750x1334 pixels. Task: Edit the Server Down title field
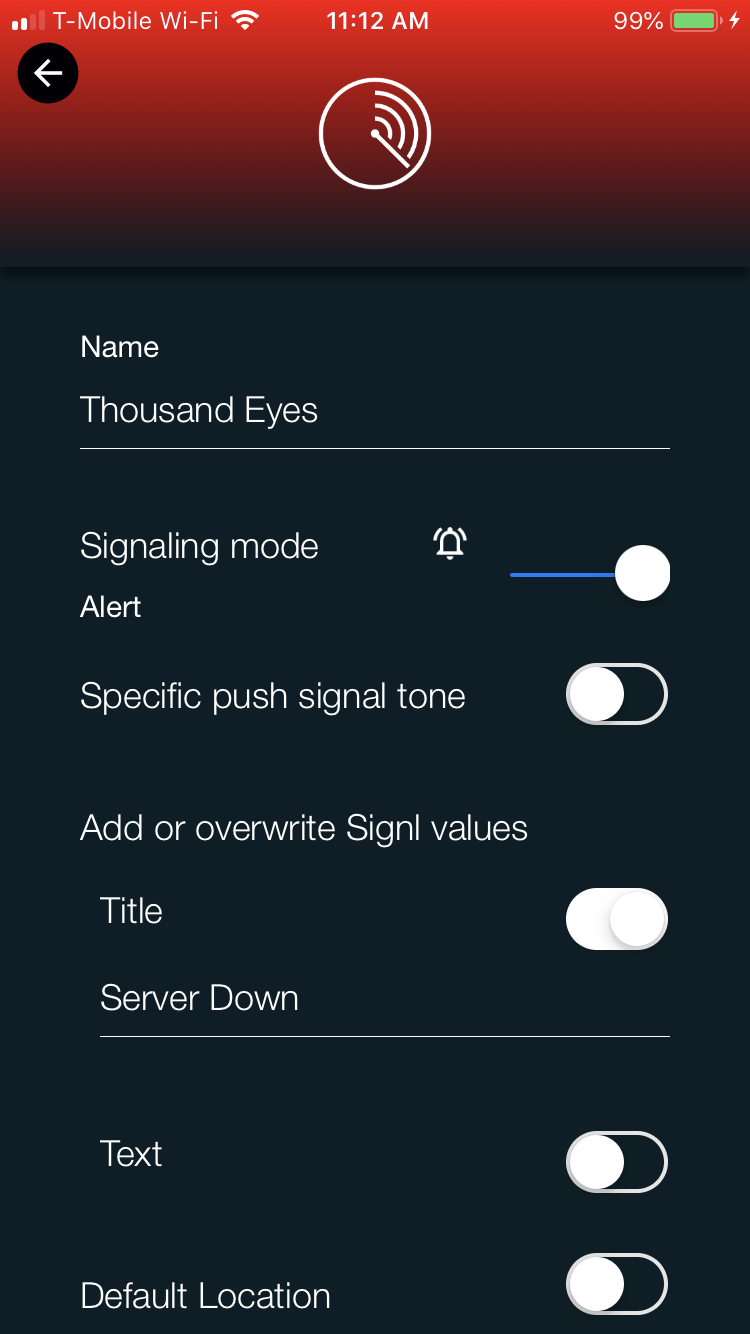[385, 999]
